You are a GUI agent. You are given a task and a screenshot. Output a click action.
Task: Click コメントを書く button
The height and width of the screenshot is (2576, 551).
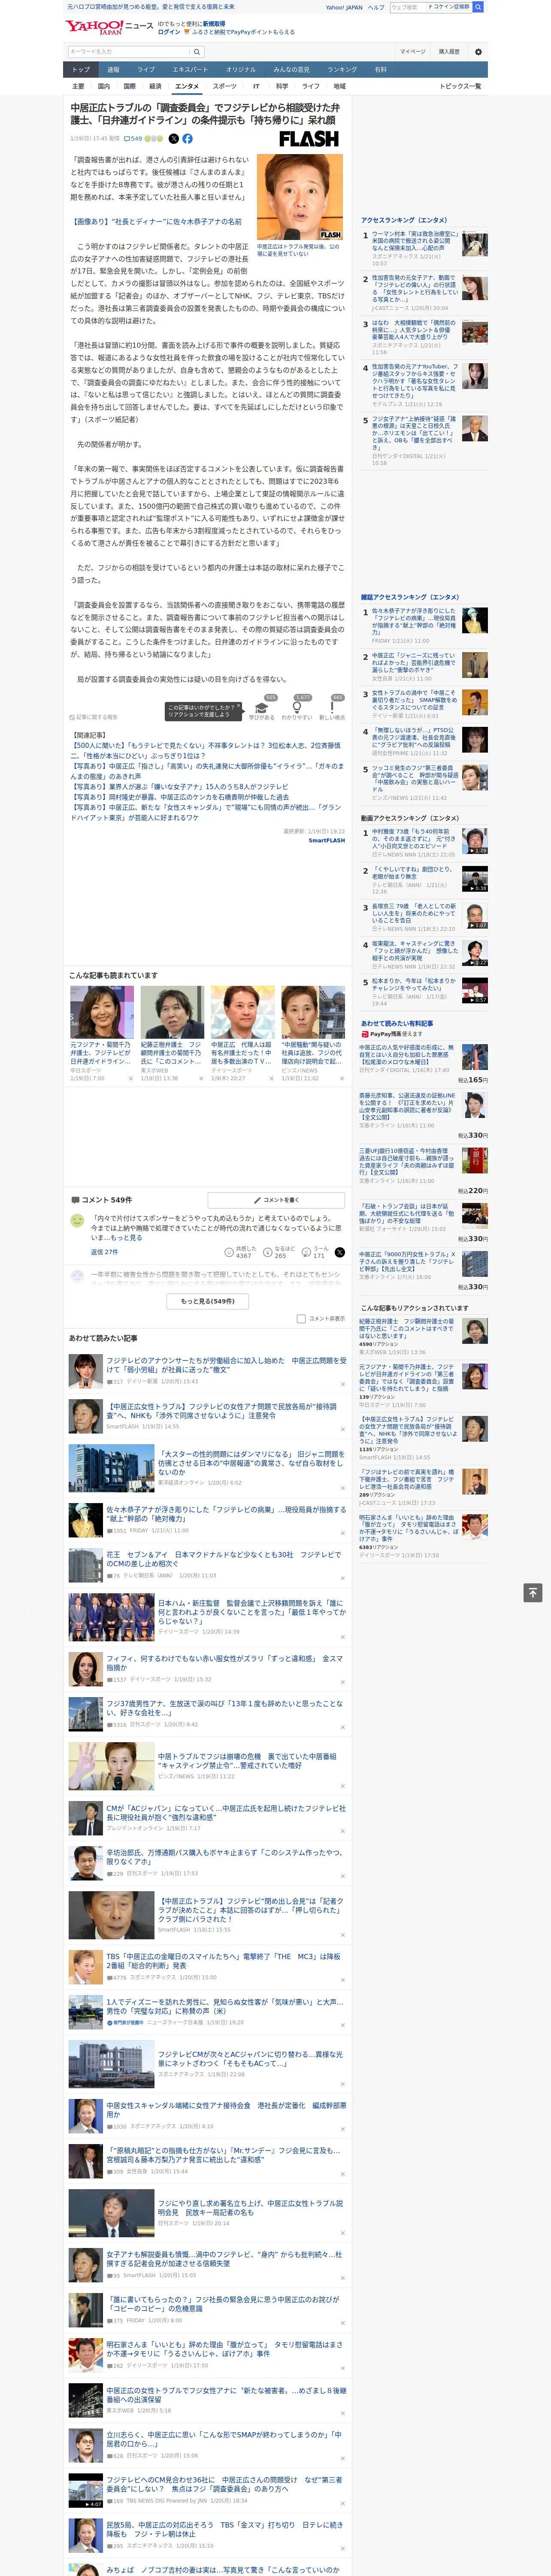coord(277,1200)
